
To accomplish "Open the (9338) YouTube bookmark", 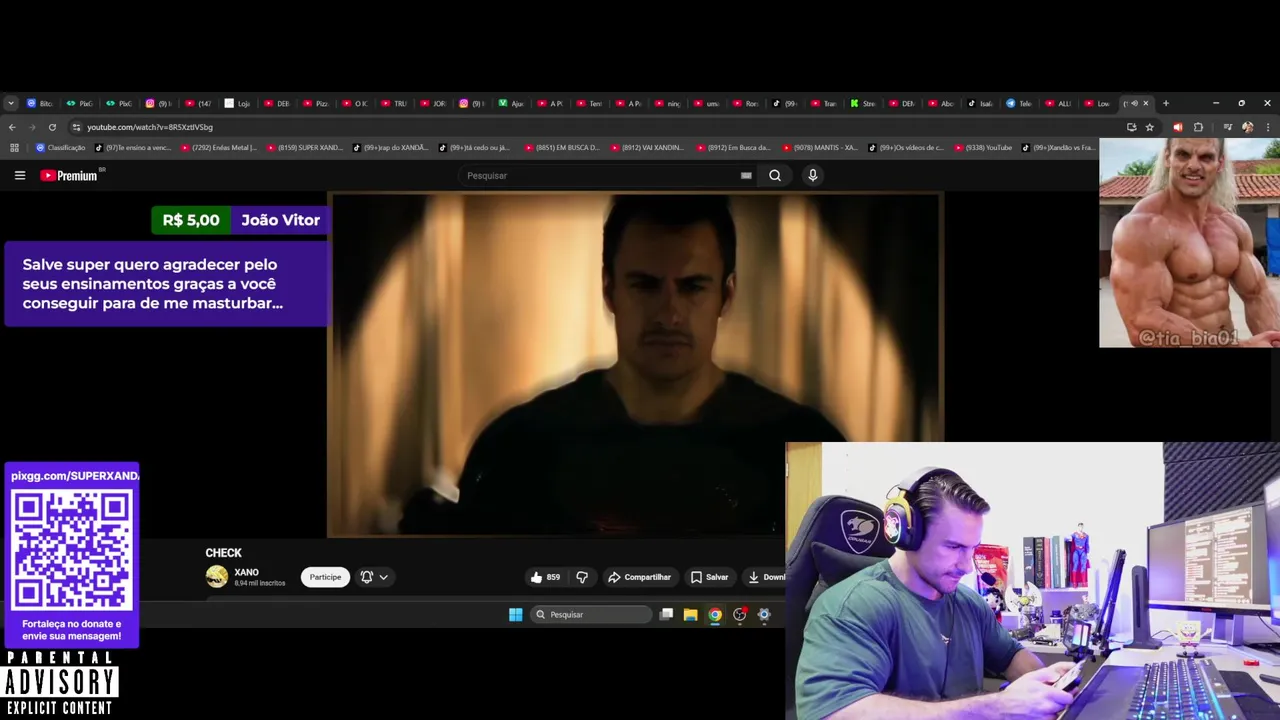I will [x=983, y=148].
